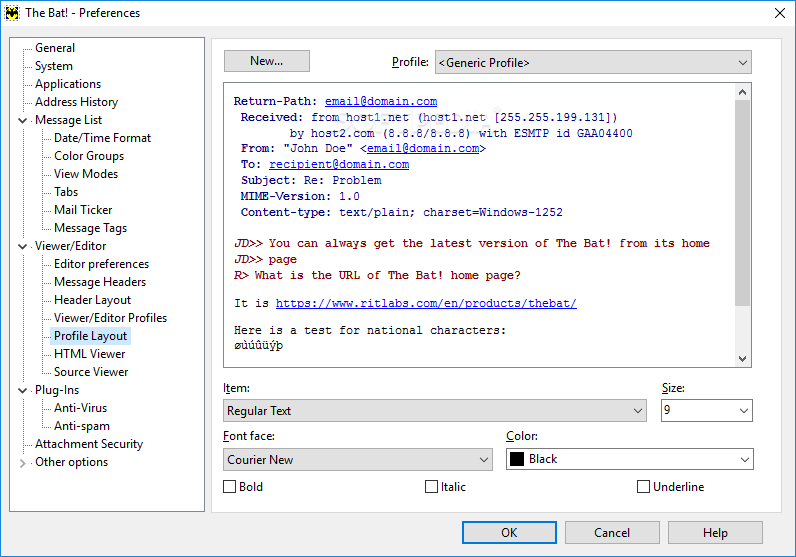The width and height of the screenshot is (796, 557).
Task: Click the Subject: Re: Problem preview line
Action: [x=311, y=180]
